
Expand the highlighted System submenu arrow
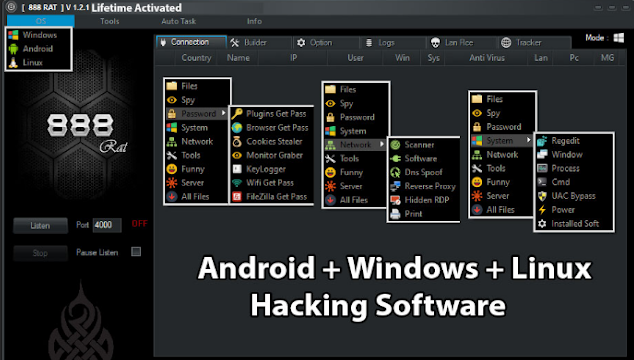pos(528,140)
